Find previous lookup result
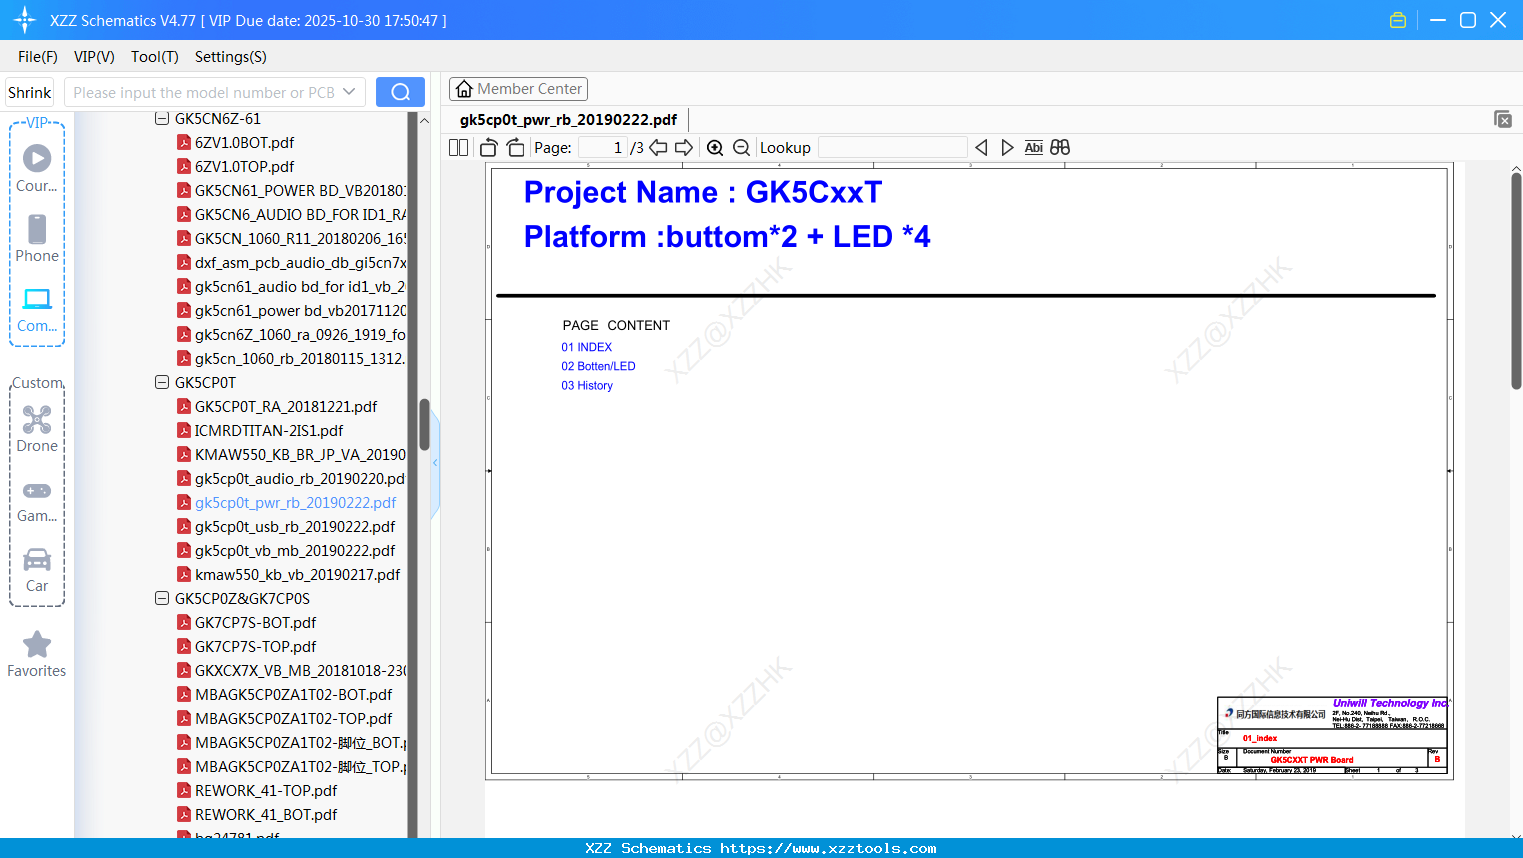This screenshot has width=1523, height=858. pos(981,148)
